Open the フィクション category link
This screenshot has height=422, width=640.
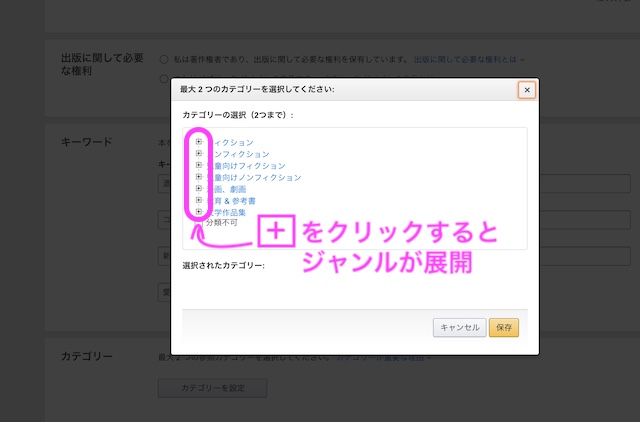232,142
